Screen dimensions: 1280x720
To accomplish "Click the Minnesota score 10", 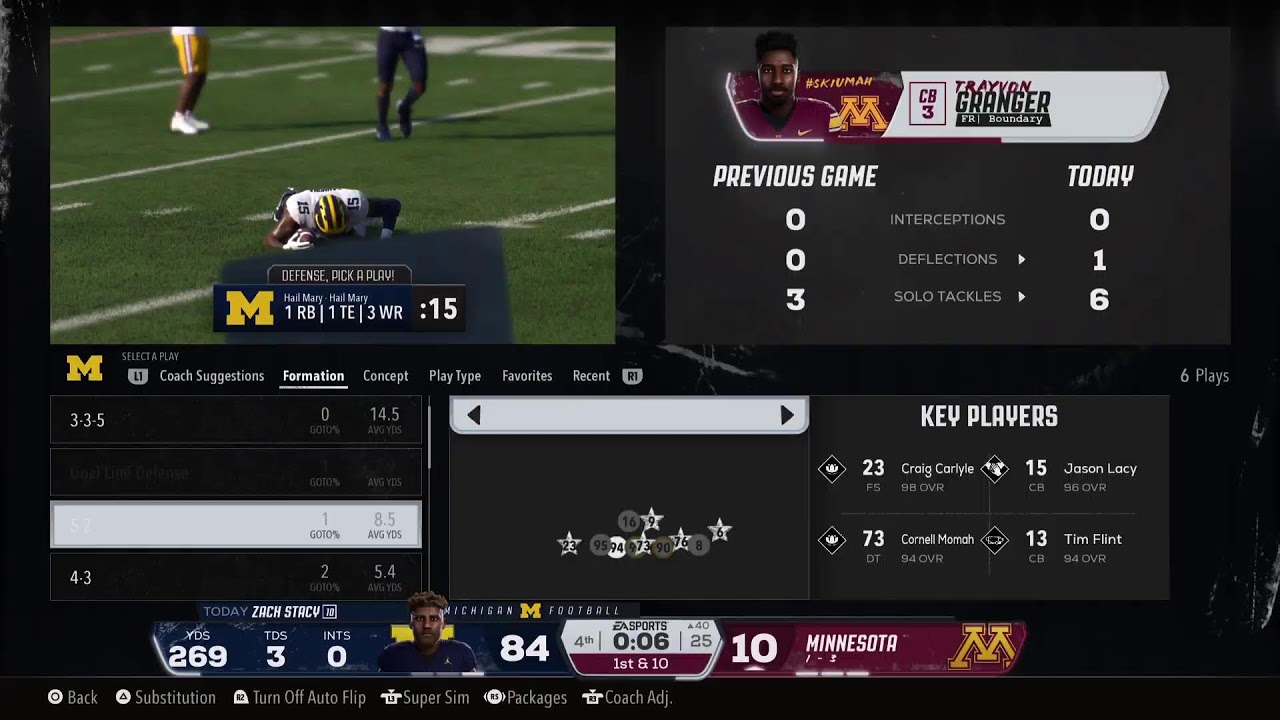I will pyautogui.click(x=754, y=649).
